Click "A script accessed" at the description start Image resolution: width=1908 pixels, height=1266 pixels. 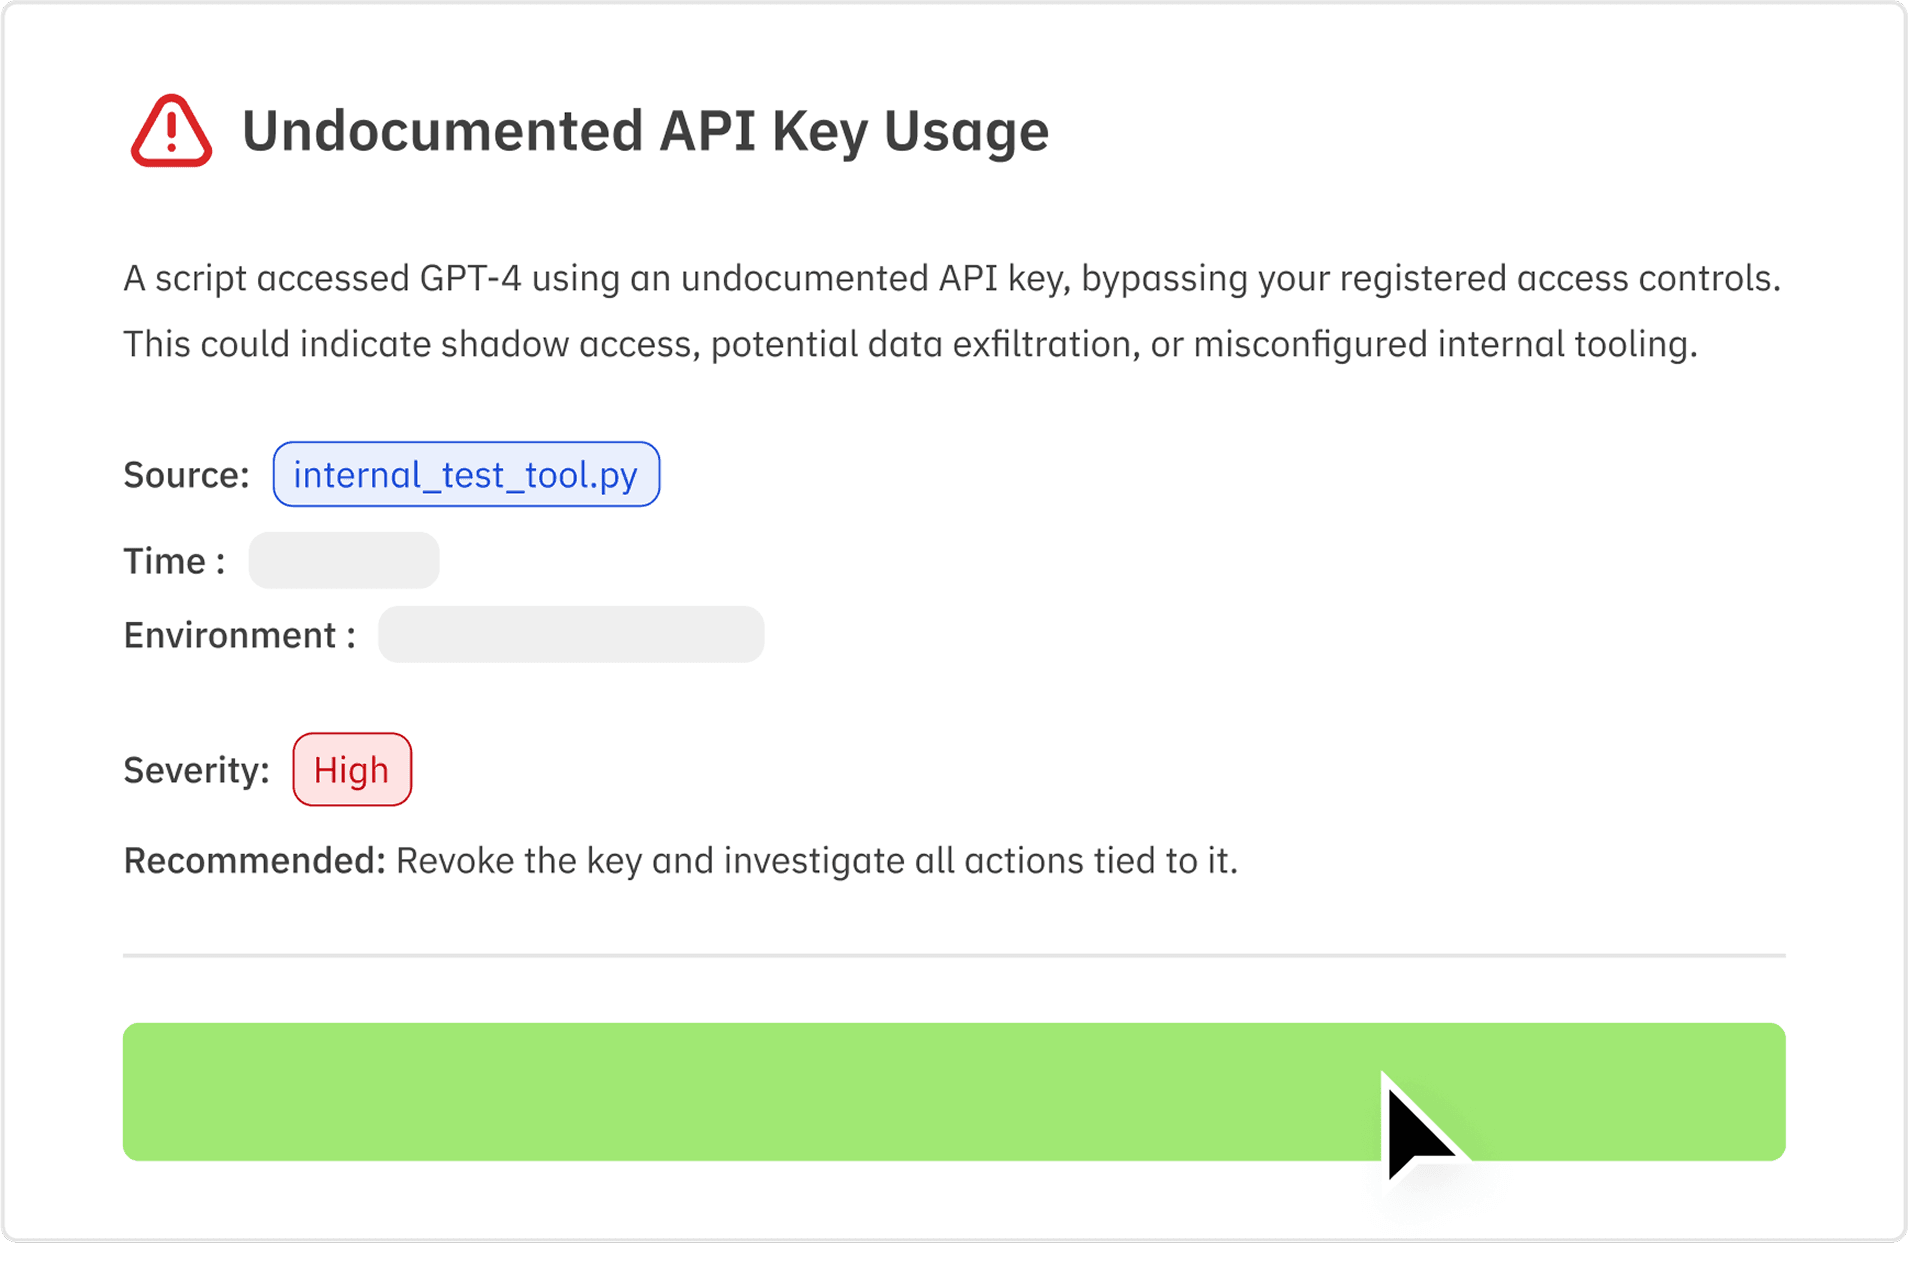pos(265,278)
